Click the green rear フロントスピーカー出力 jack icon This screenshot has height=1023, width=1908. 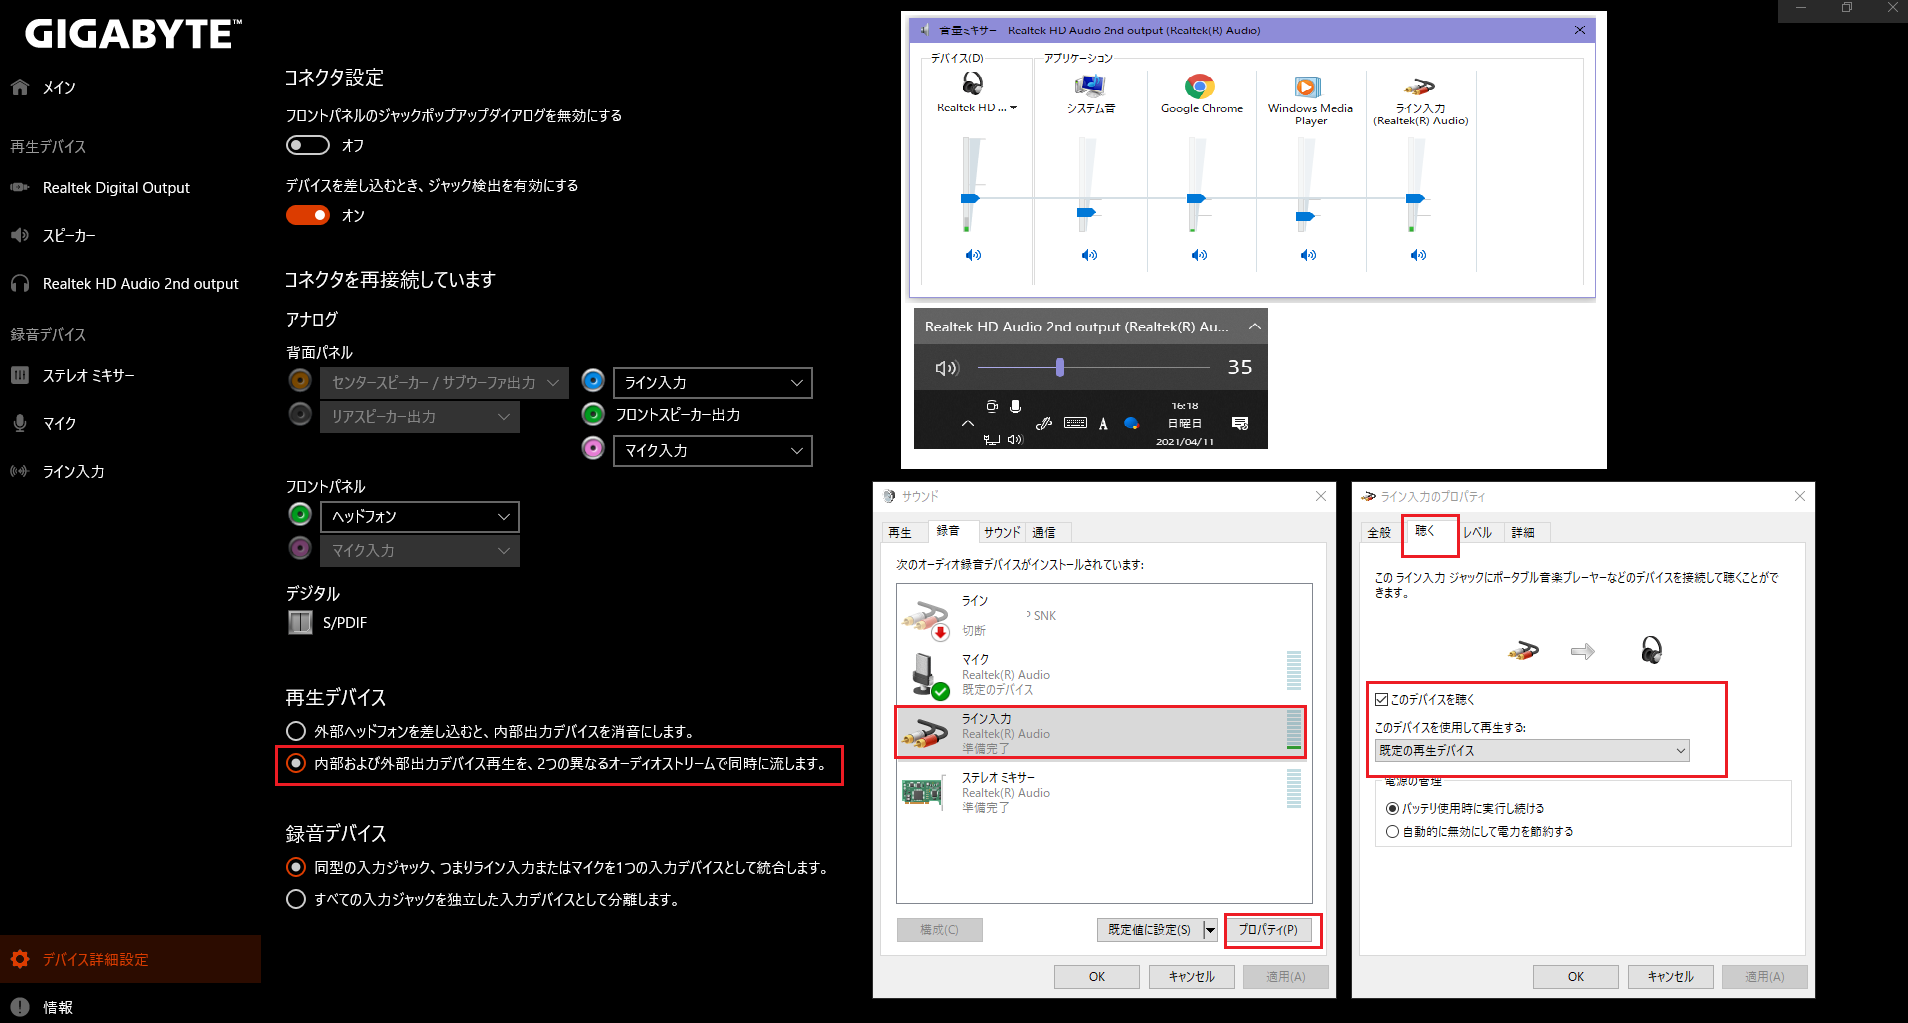tap(593, 414)
